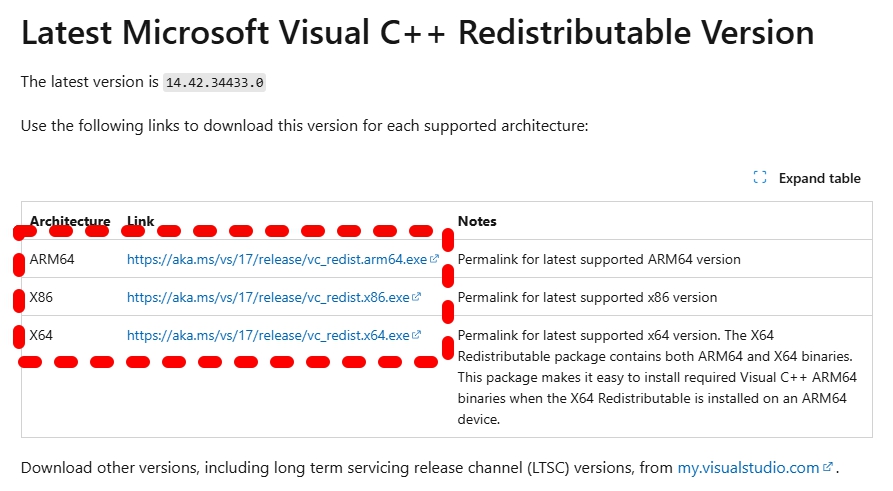The width and height of the screenshot is (893, 491).
Task: Click external-link icon beside the ARM64 URL
Action: point(435,259)
